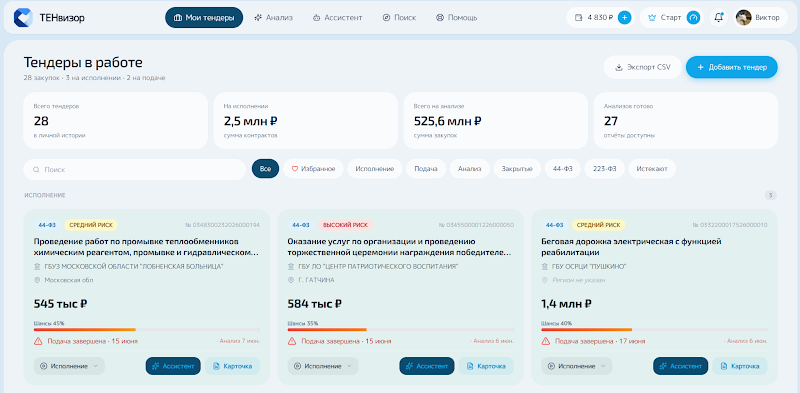Open the Мои тендеры tab

point(204,17)
